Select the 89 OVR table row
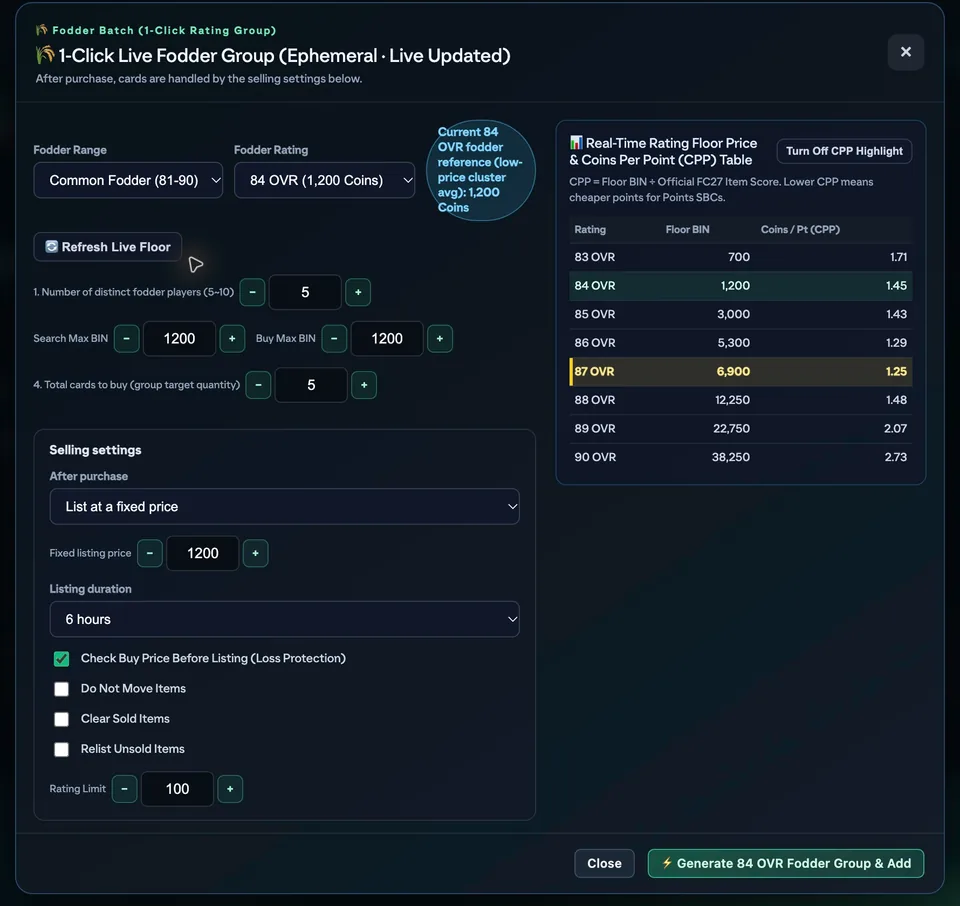Screen dimensions: 960x906 [x=740, y=429]
